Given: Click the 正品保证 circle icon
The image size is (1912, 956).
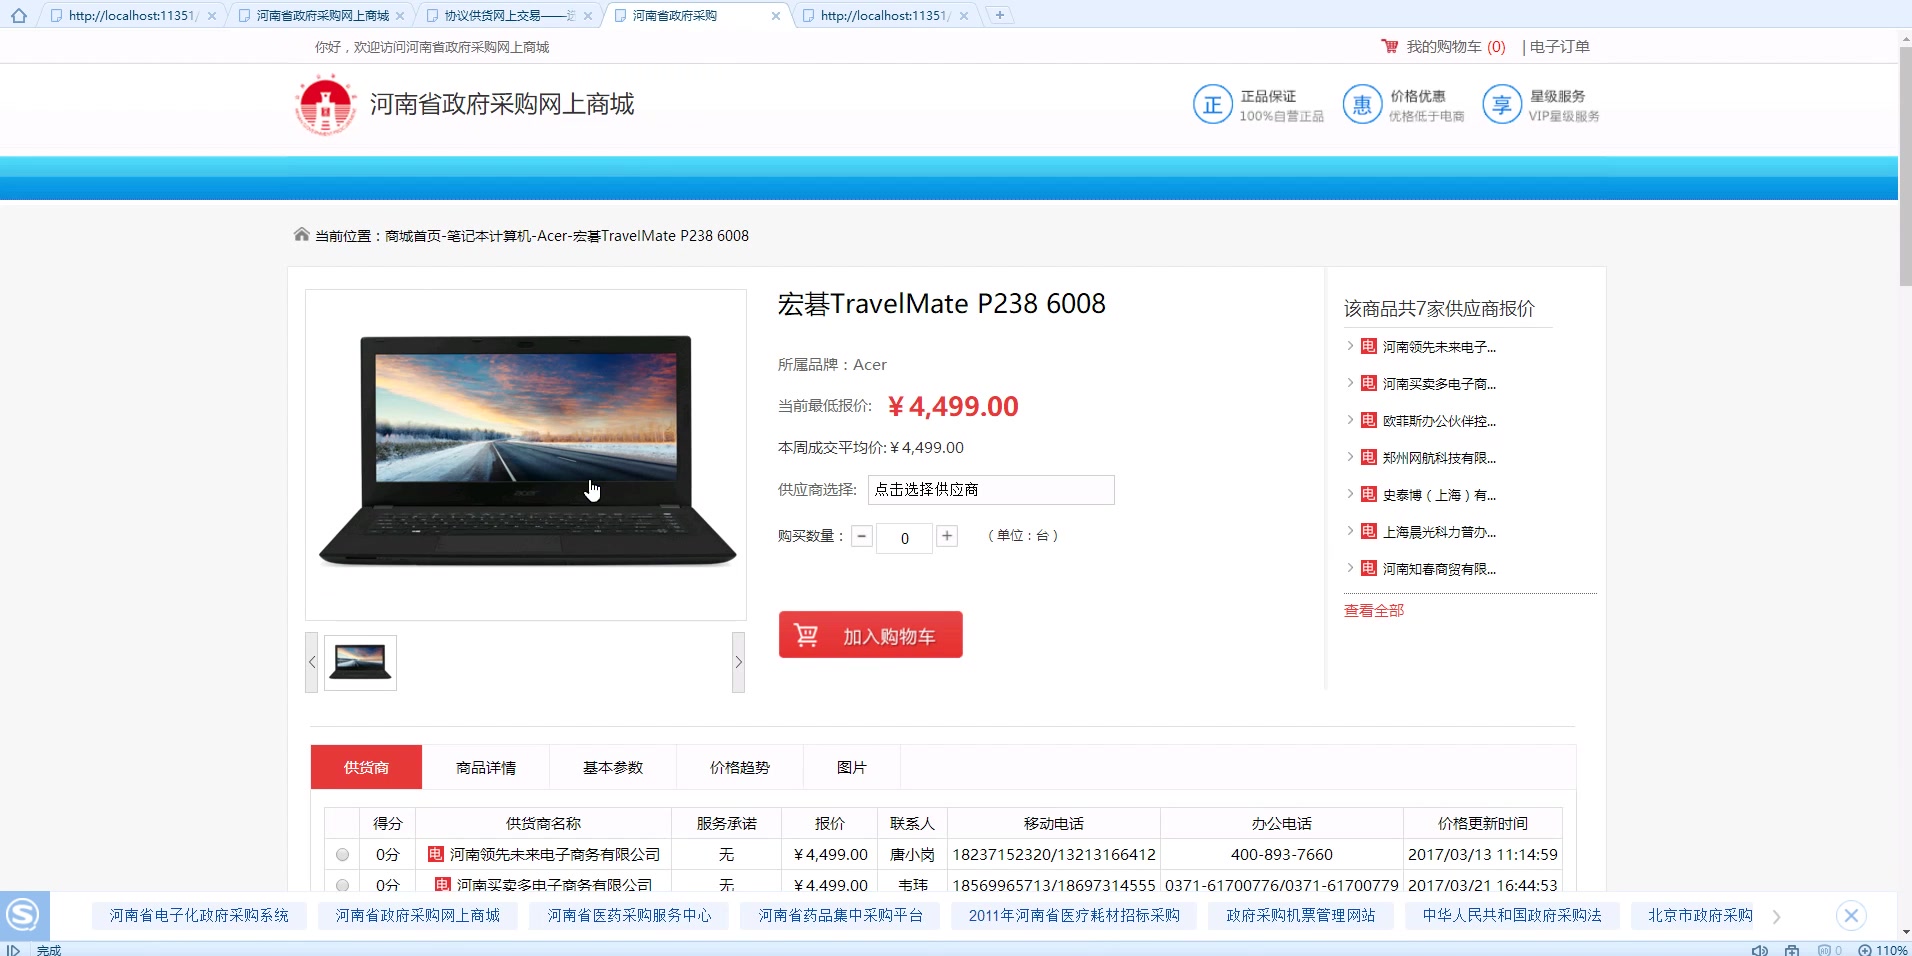Looking at the screenshot, I should (x=1212, y=105).
